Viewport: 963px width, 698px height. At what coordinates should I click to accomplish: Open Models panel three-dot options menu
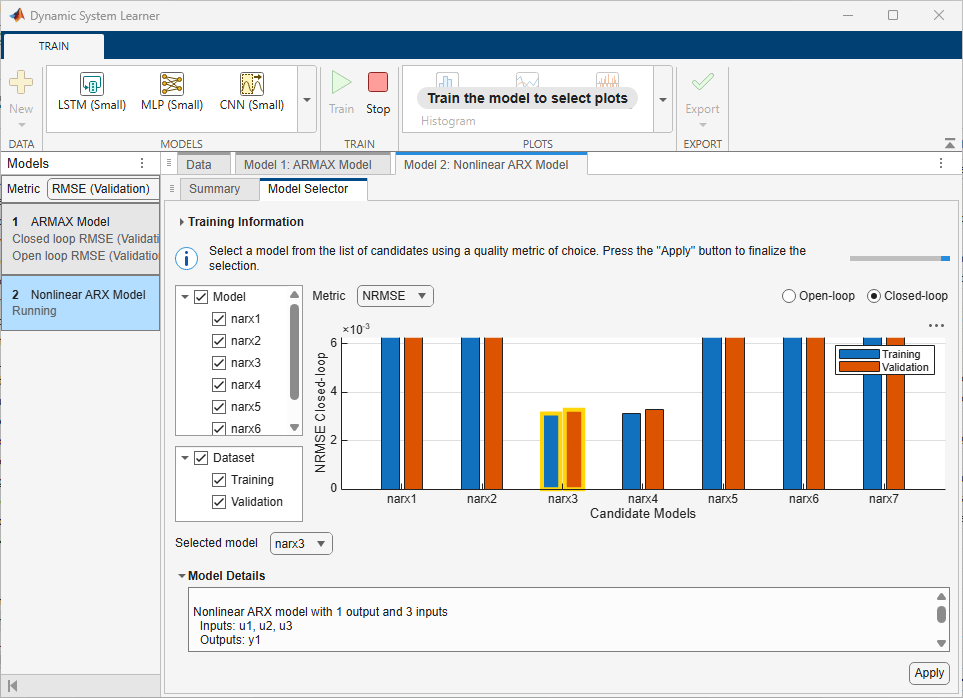(x=142, y=163)
